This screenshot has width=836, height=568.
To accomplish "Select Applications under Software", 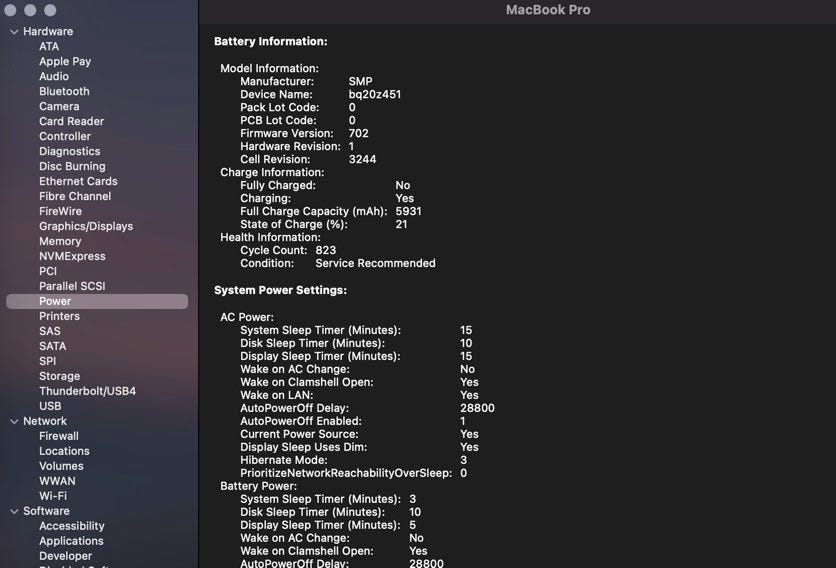I will point(71,541).
